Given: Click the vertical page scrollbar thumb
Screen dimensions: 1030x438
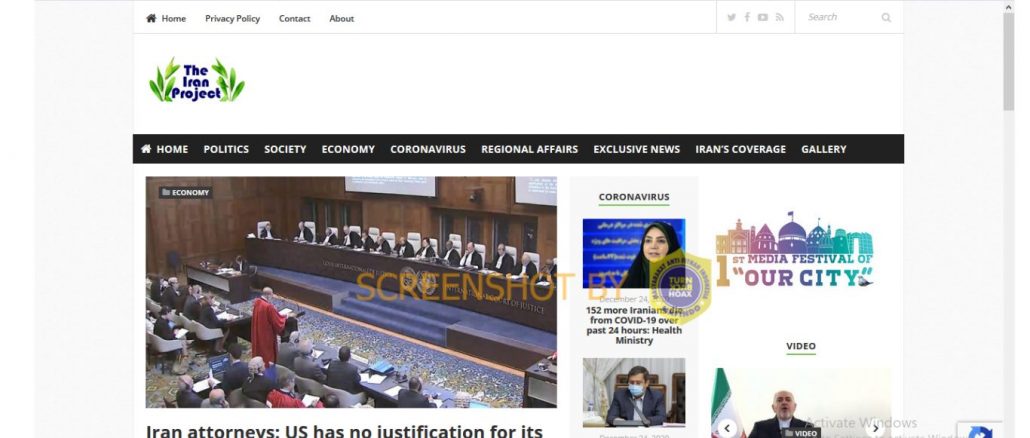Looking at the screenshot, I should click(1009, 61).
